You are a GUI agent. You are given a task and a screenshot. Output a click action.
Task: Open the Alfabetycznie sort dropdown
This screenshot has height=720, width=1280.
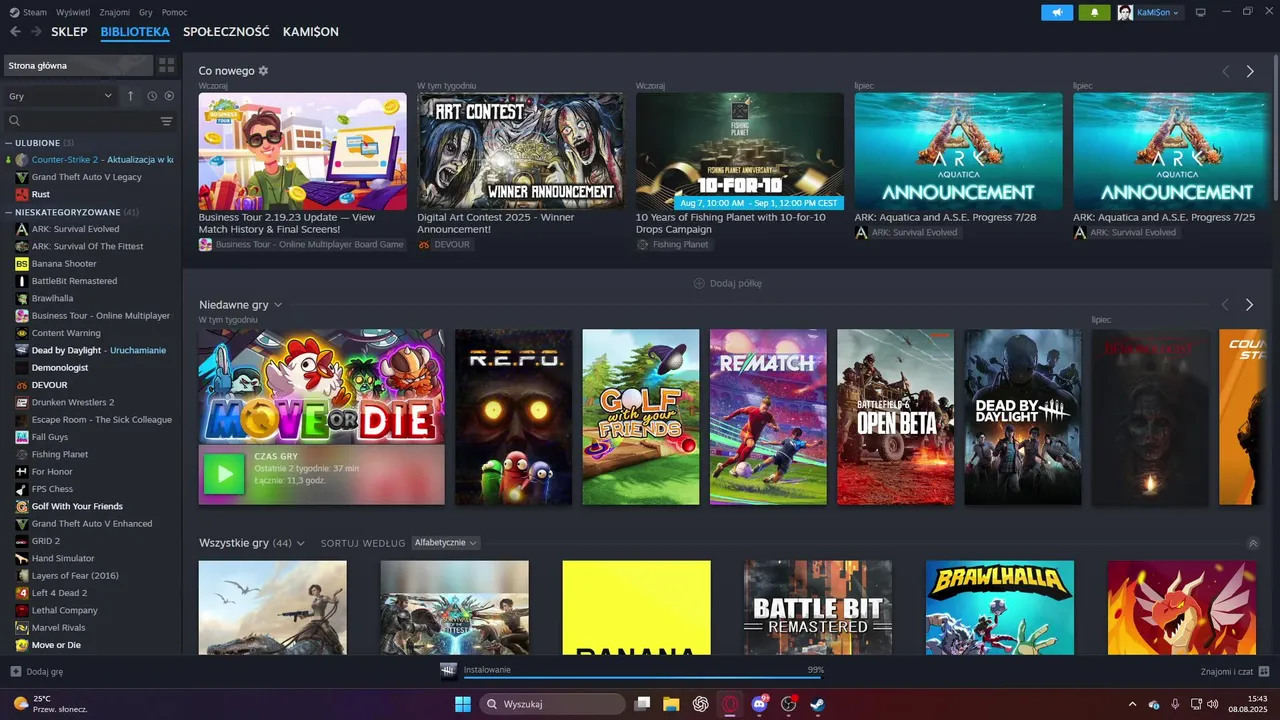pyautogui.click(x=446, y=543)
